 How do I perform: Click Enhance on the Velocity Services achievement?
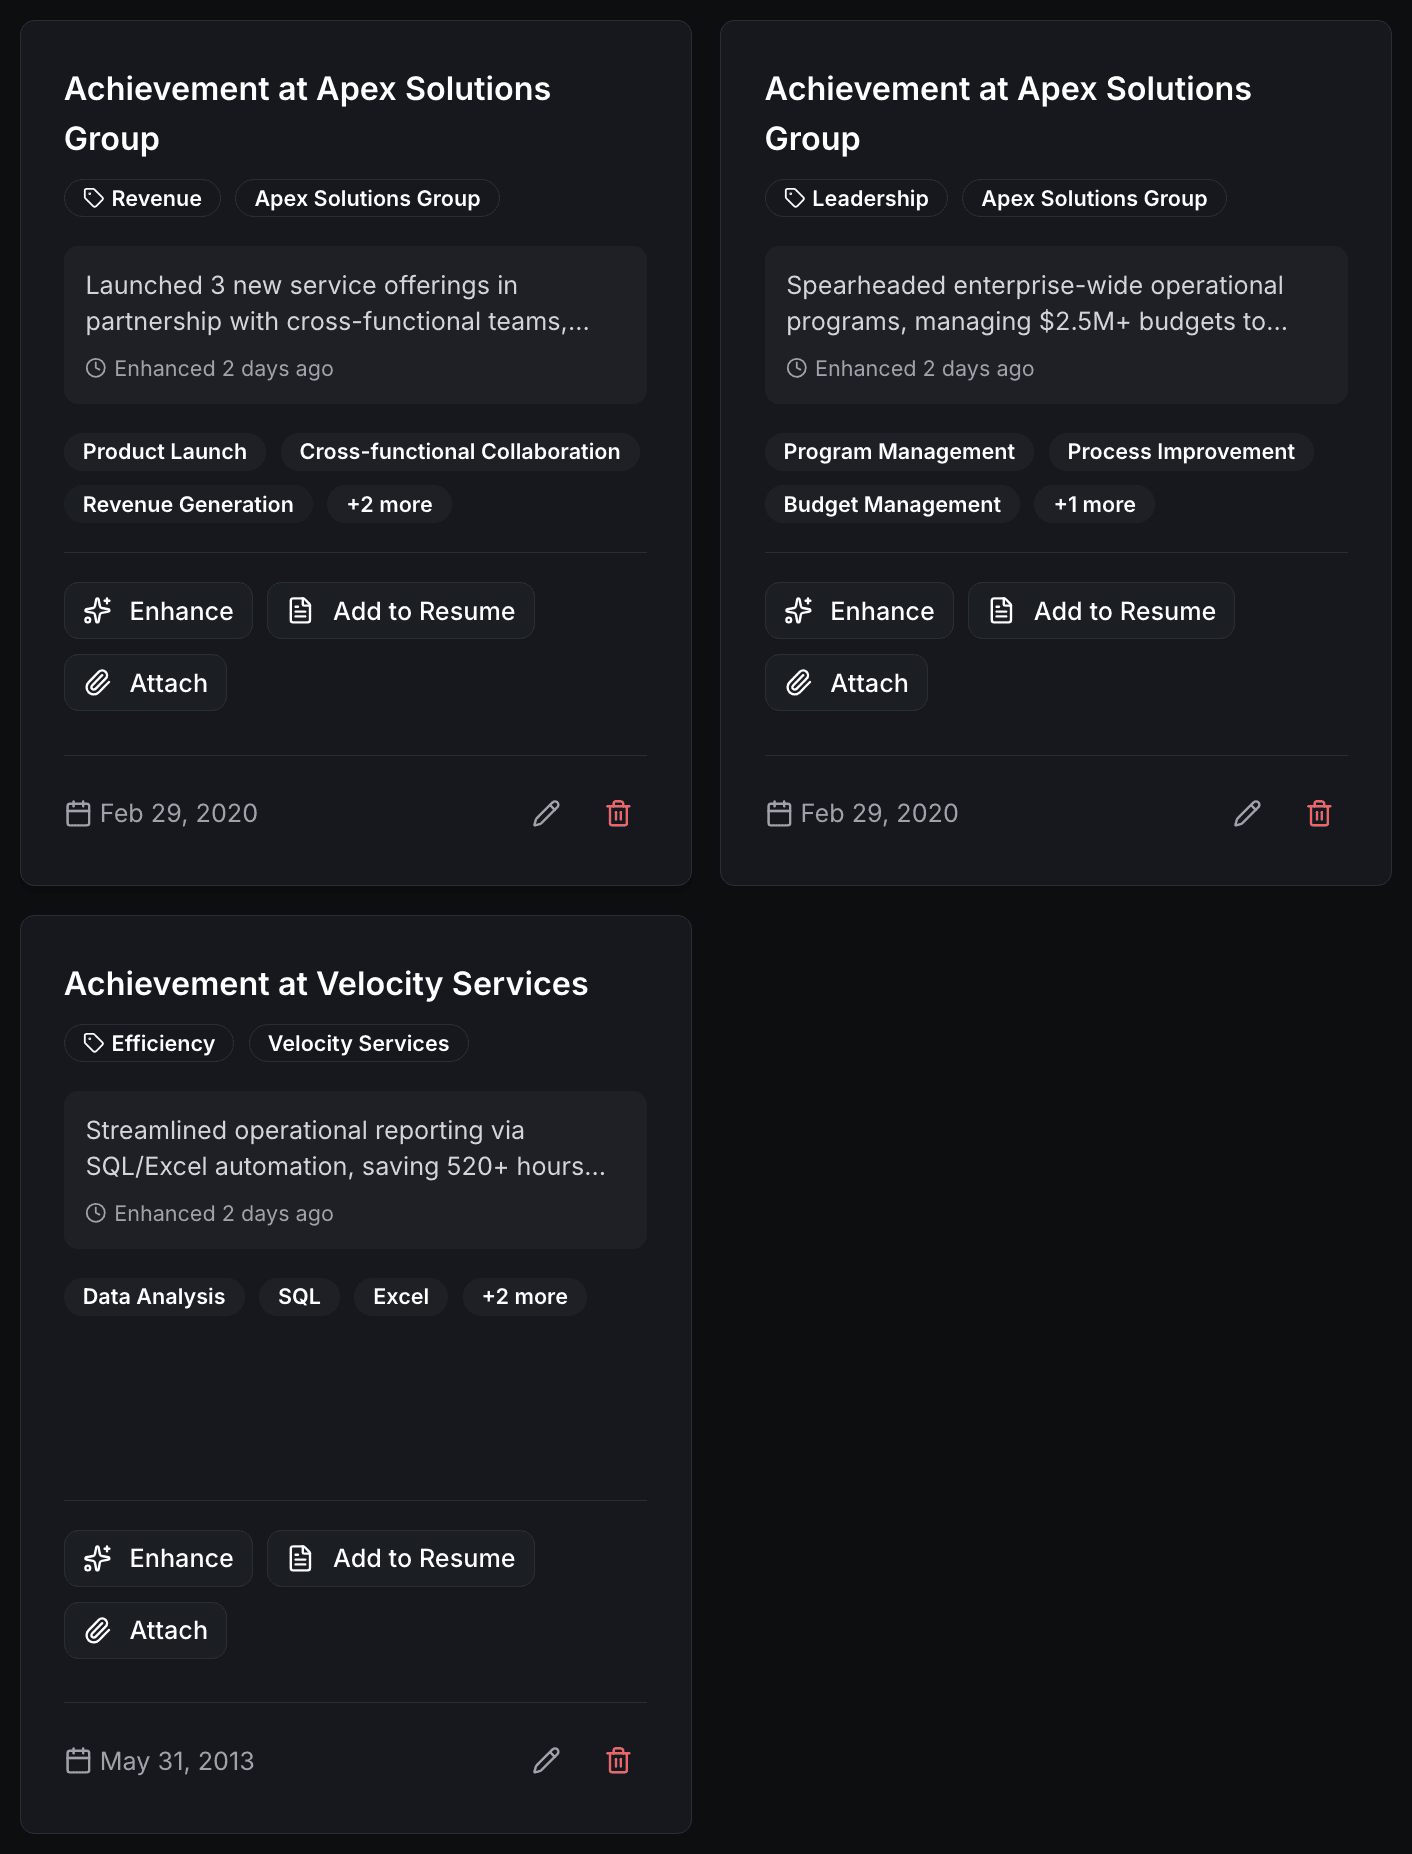pyautogui.click(x=158, y=1558)
